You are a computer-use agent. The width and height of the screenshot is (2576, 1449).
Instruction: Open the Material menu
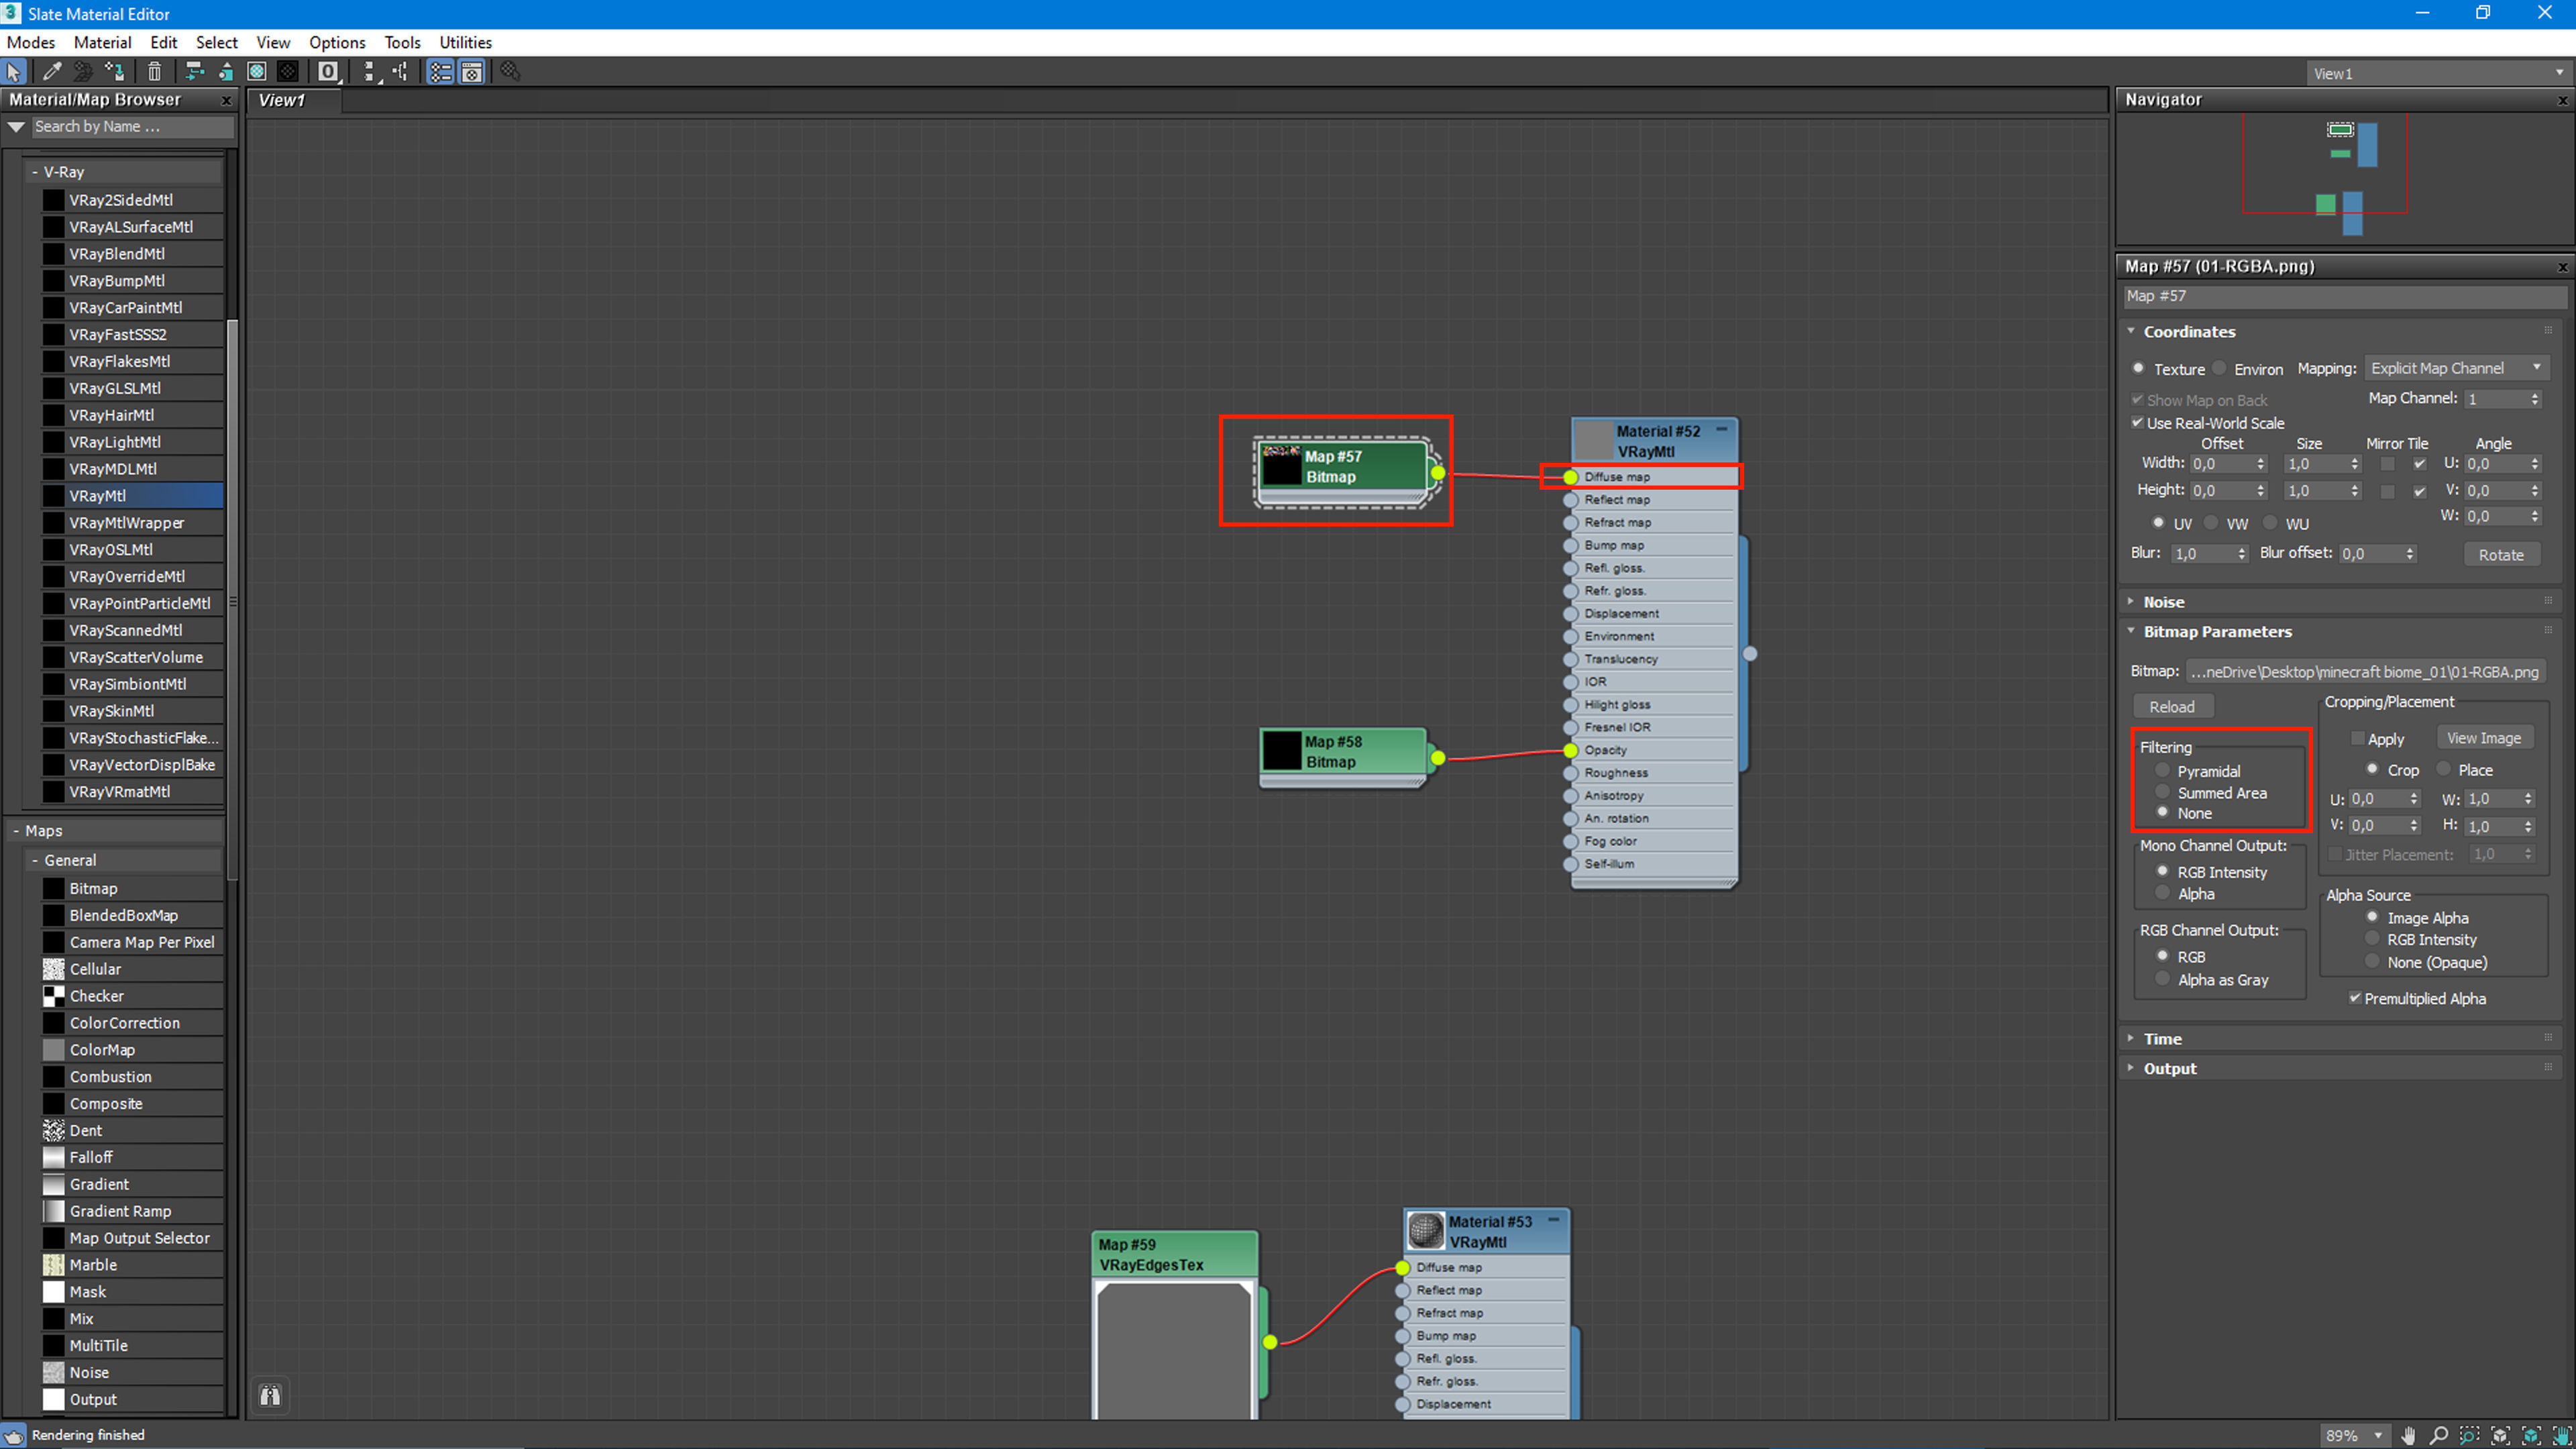(x=102, y=42)
